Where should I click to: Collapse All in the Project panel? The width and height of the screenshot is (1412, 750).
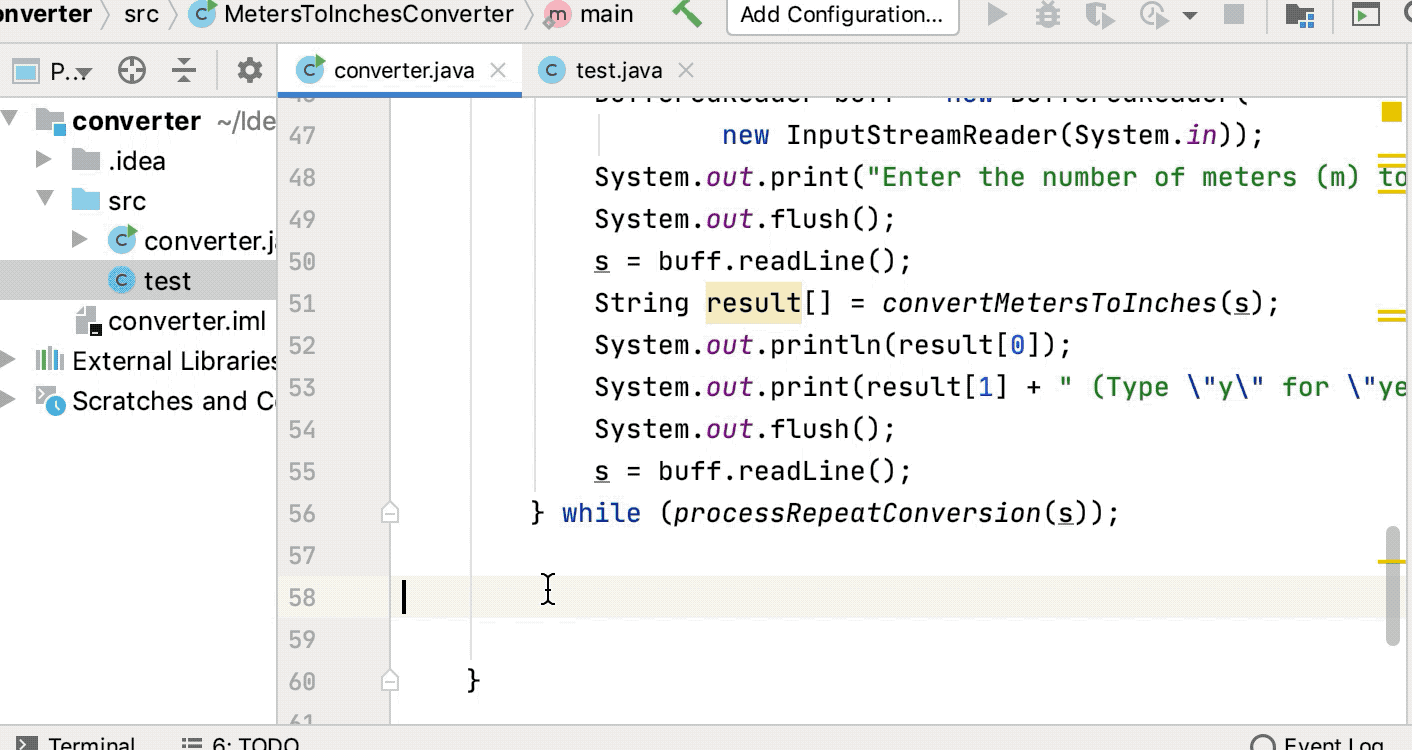(183, 69)
